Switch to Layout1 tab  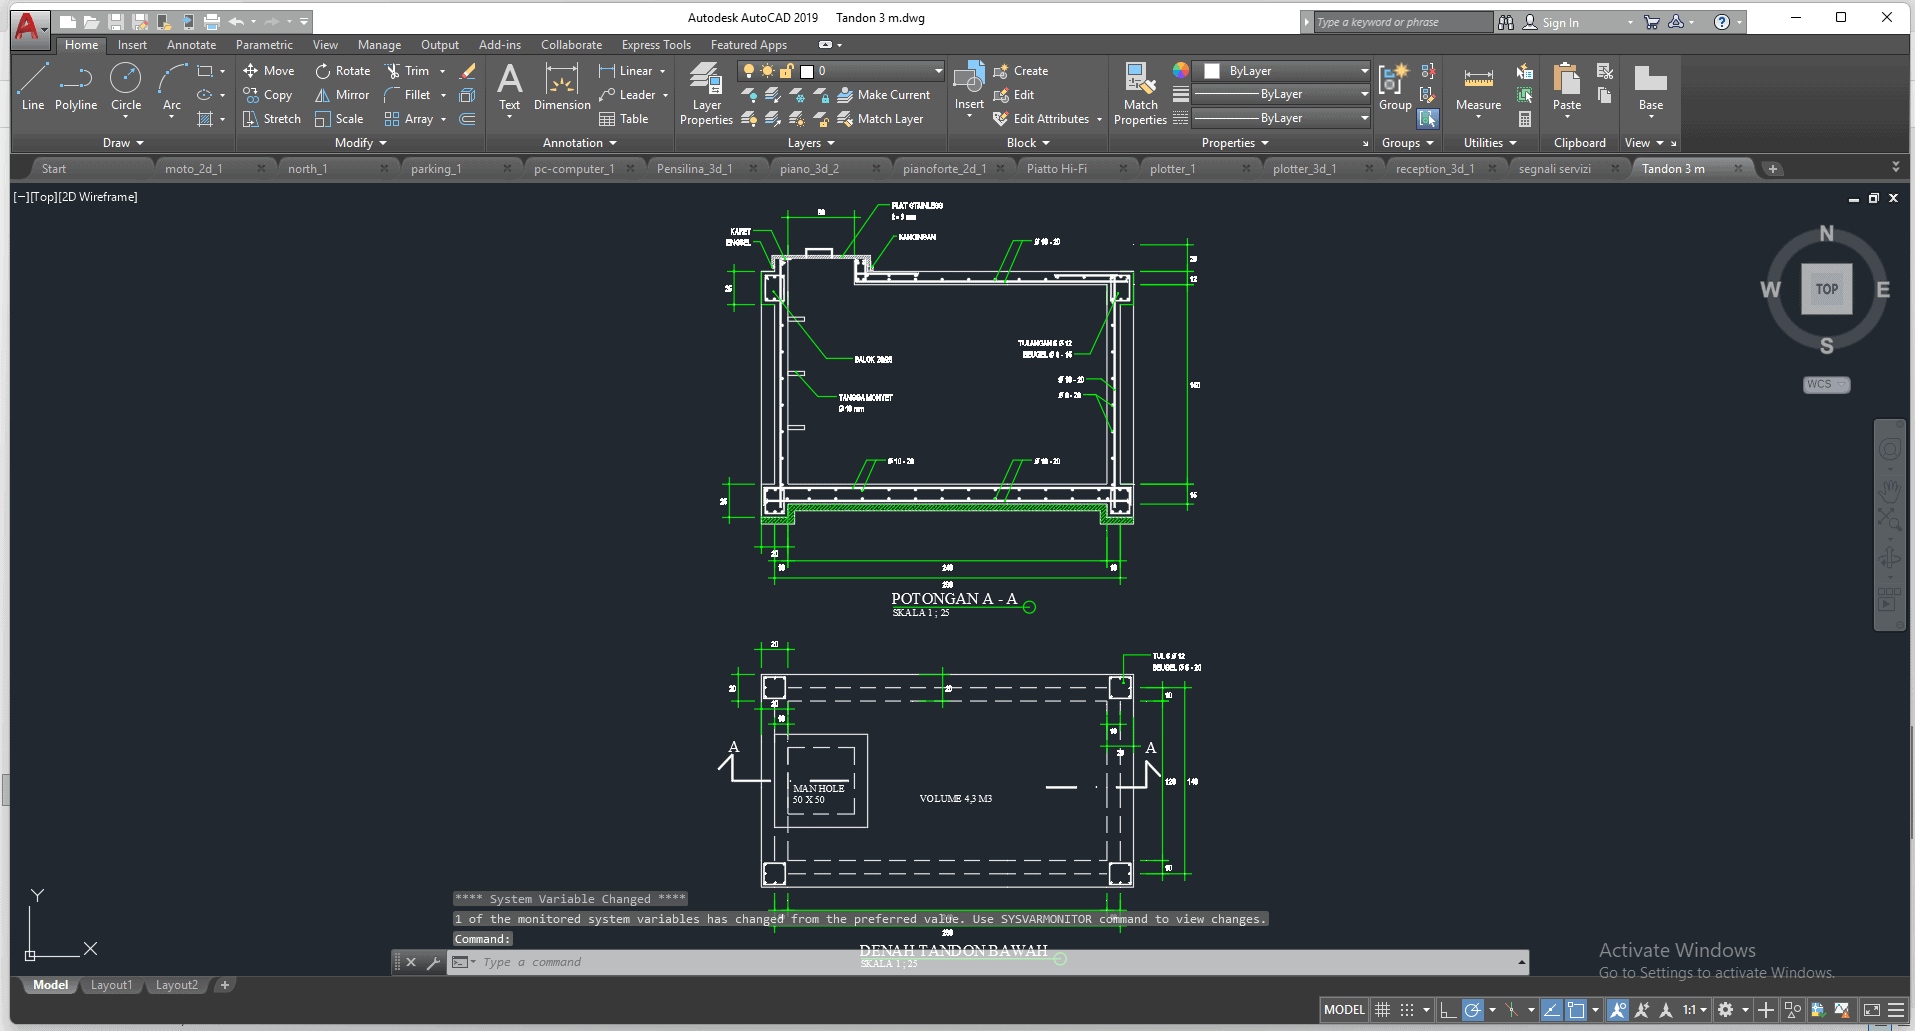click(111, 985)
